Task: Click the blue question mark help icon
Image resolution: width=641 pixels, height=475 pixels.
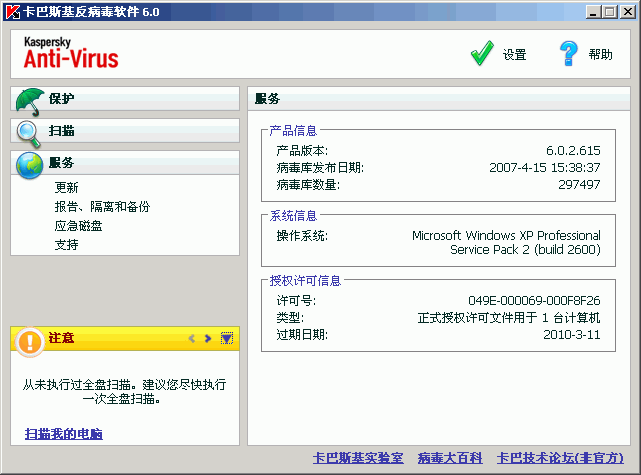Action: (x=569, y=53)
